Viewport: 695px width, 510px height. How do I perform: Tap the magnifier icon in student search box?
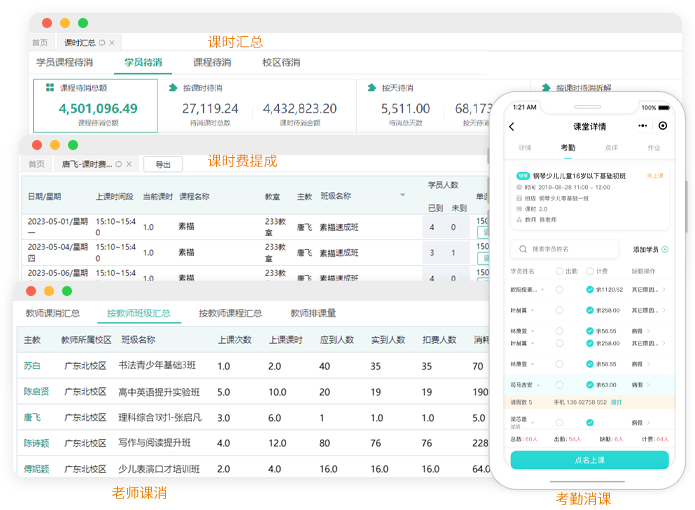pyautogui.click(x=523, y=249)
